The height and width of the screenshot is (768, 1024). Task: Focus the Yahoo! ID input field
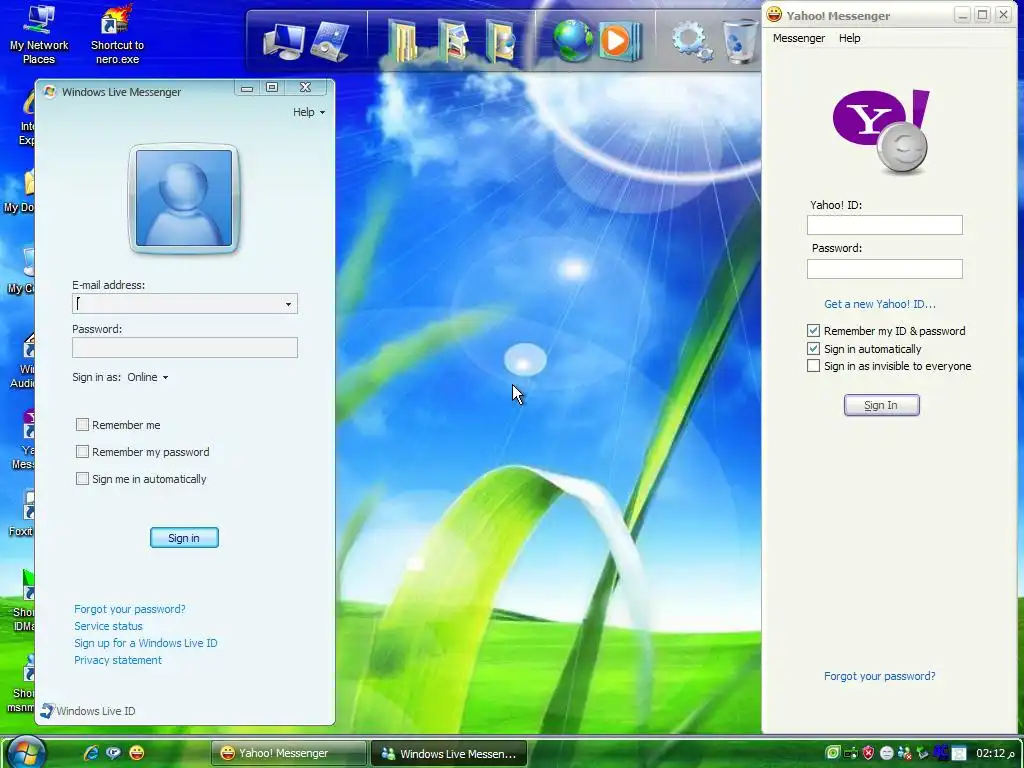coord(884,225)
